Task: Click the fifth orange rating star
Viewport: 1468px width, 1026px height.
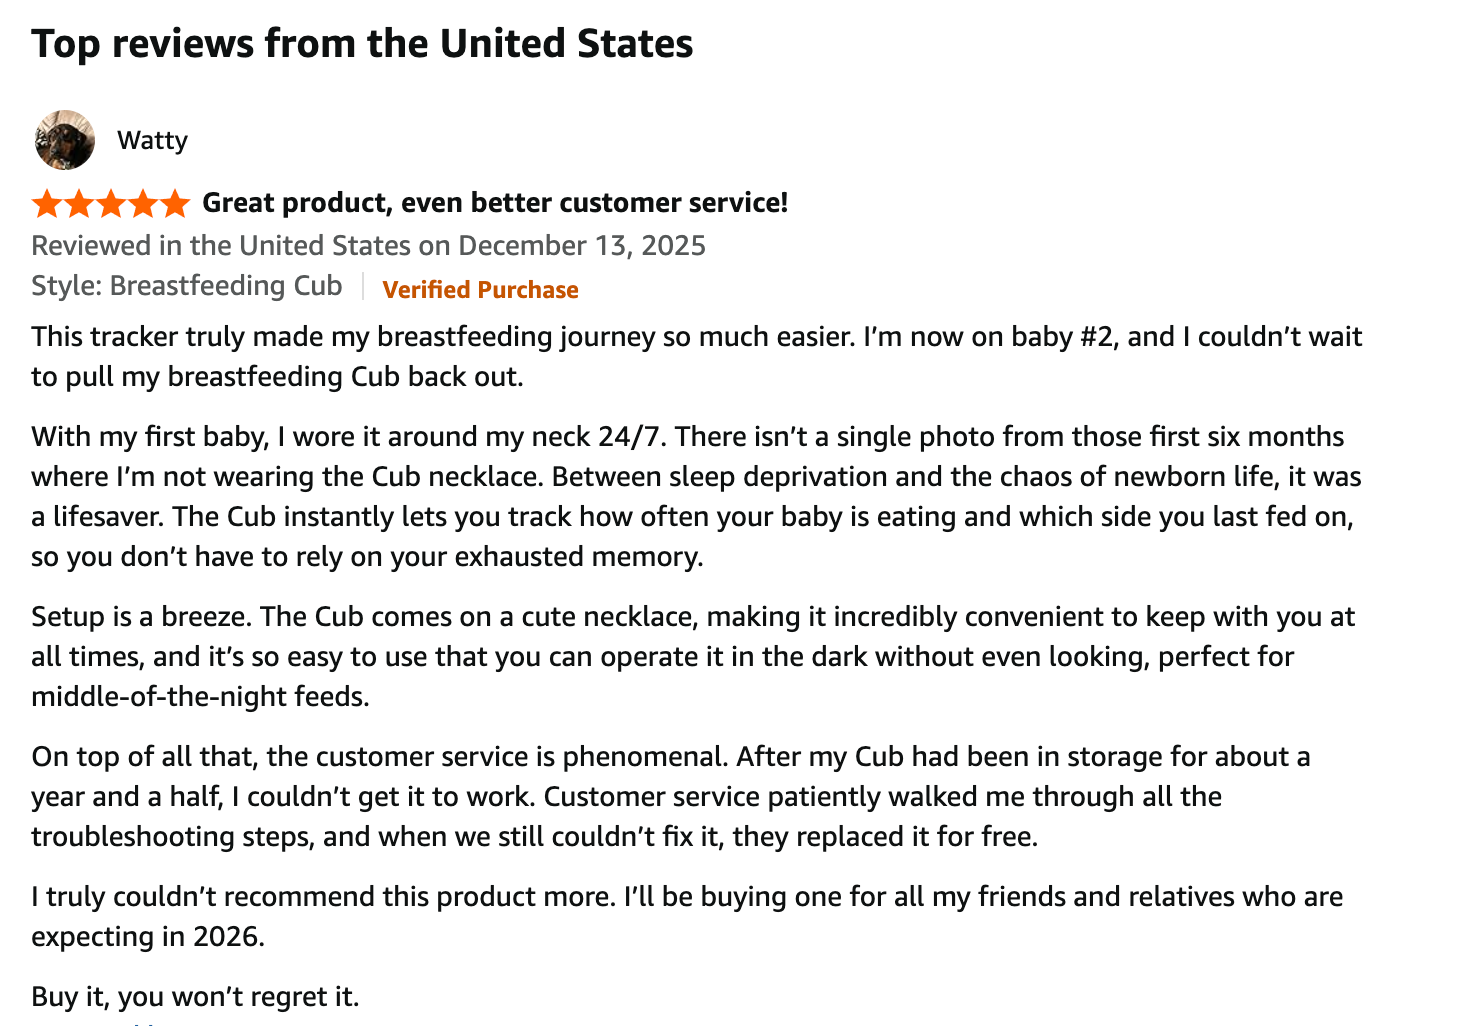Action: tap(175, 203)
